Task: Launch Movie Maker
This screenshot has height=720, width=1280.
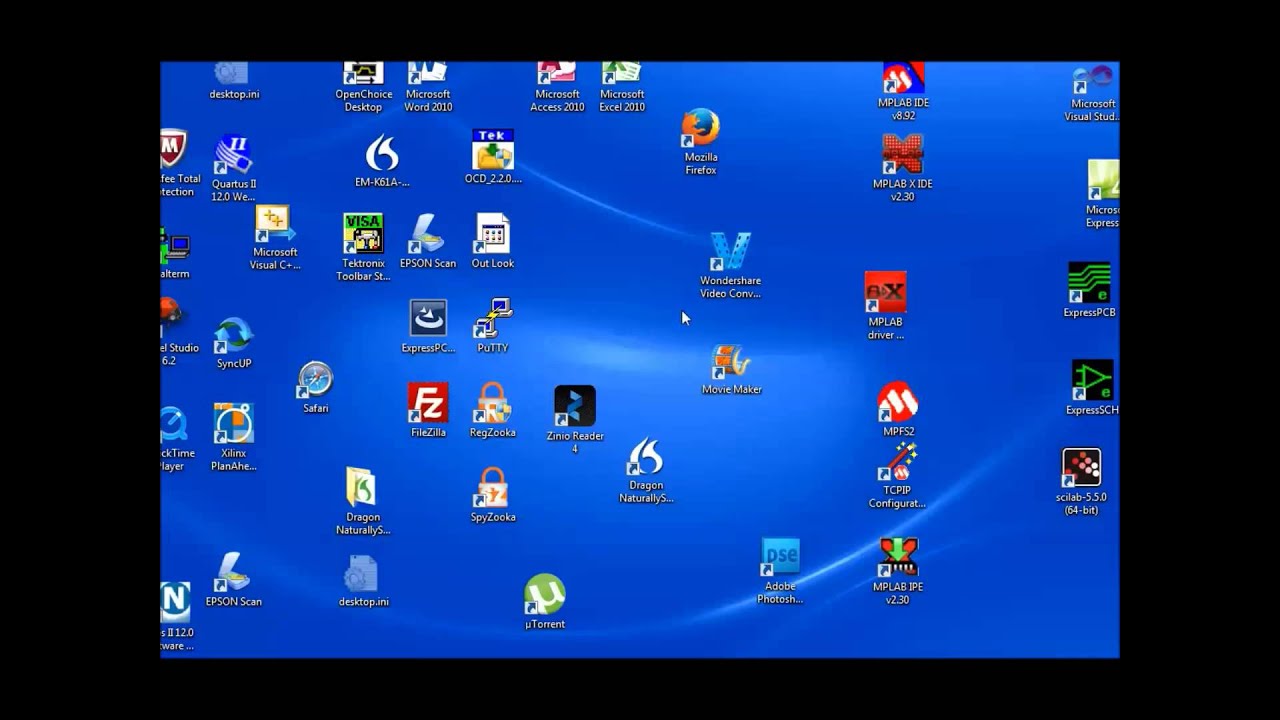Action: [731, 369]
